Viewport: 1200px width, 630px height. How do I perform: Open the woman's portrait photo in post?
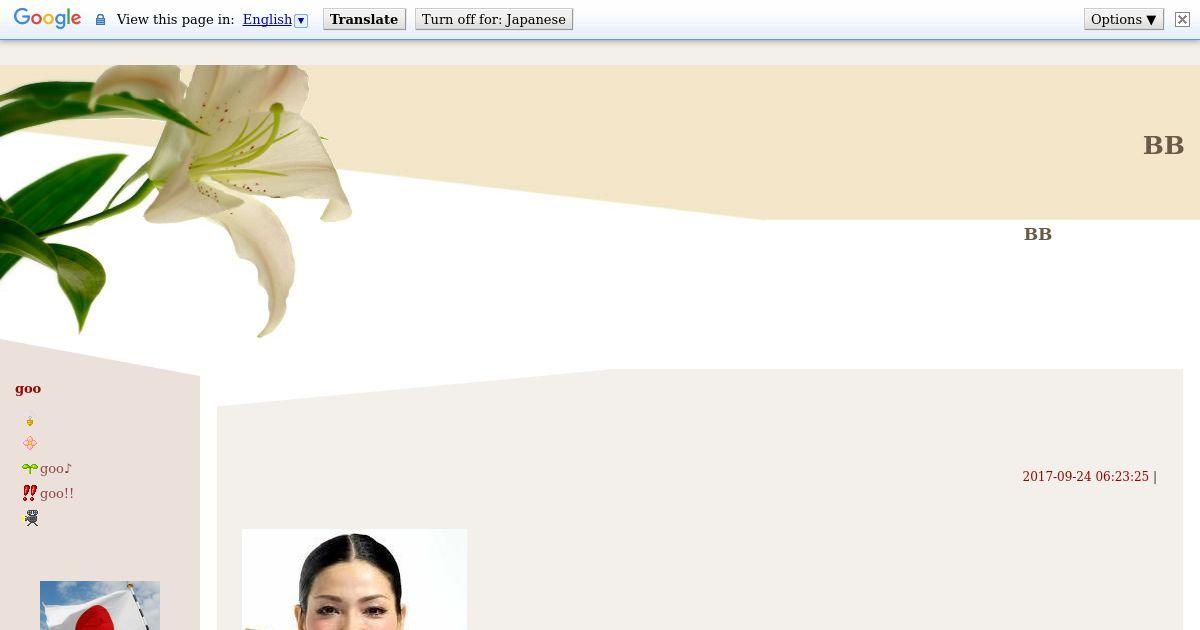(354, 579)
